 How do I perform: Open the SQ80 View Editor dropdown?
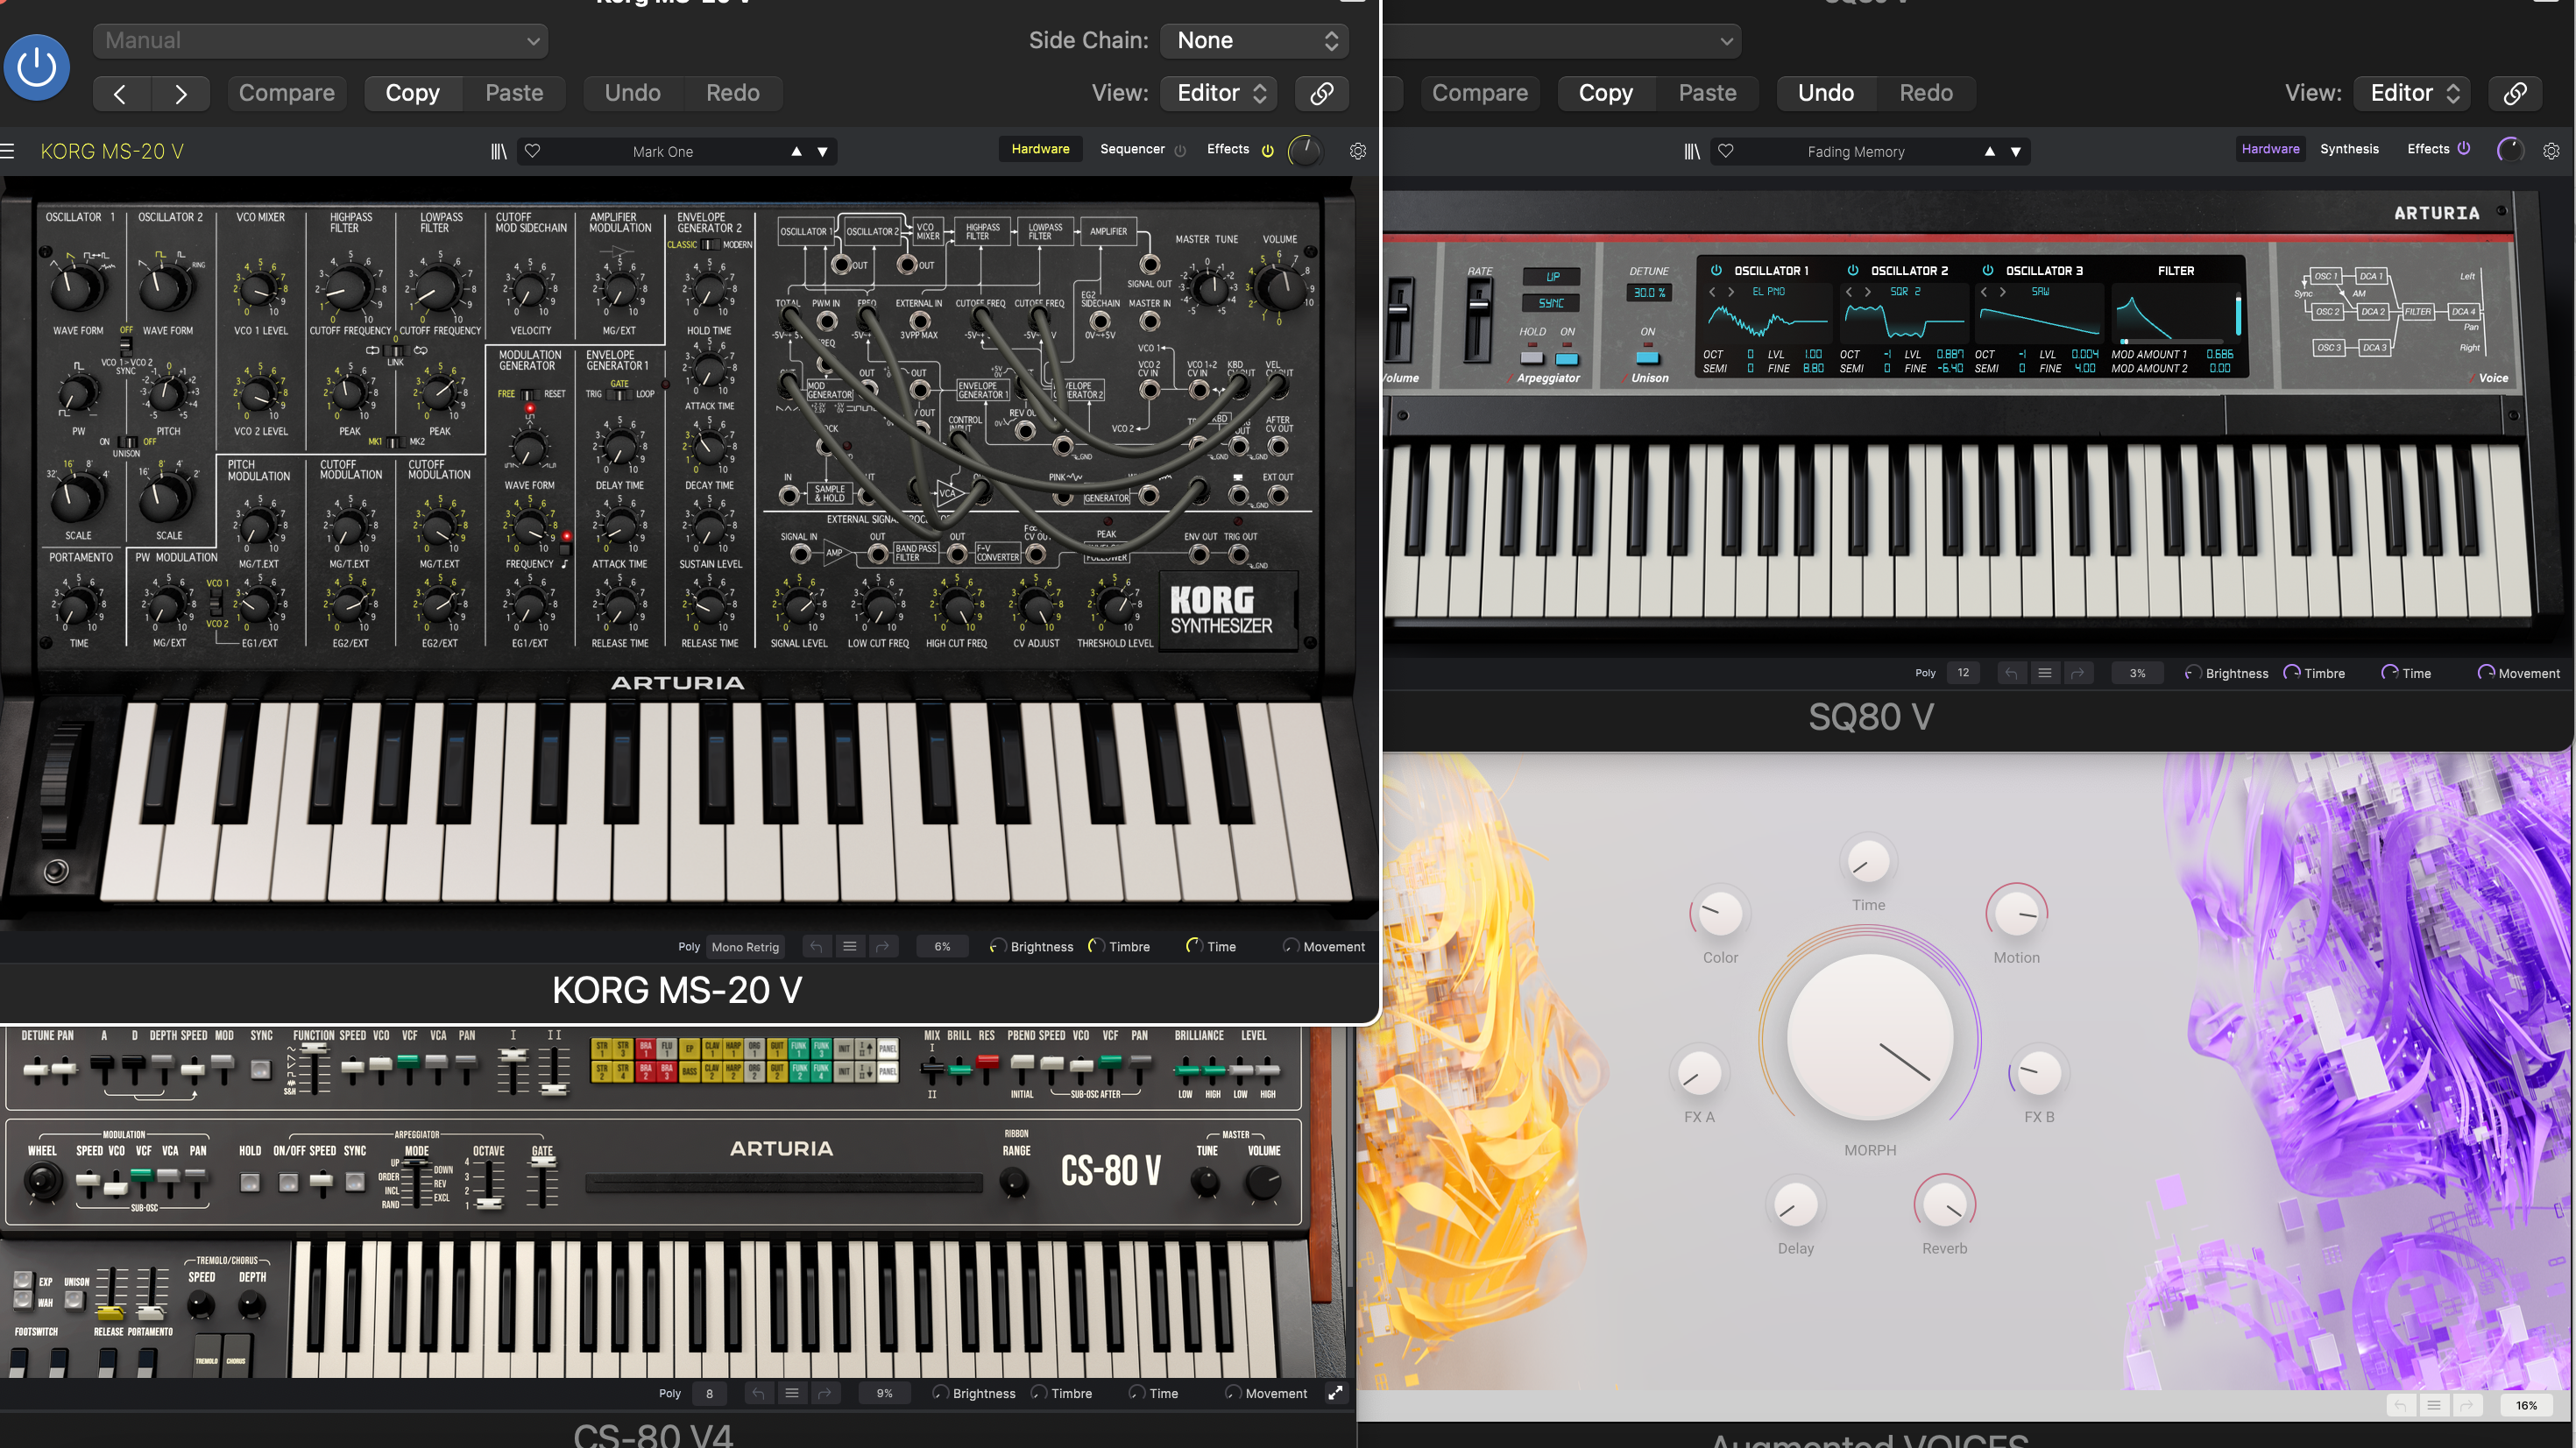[2411, 93]
